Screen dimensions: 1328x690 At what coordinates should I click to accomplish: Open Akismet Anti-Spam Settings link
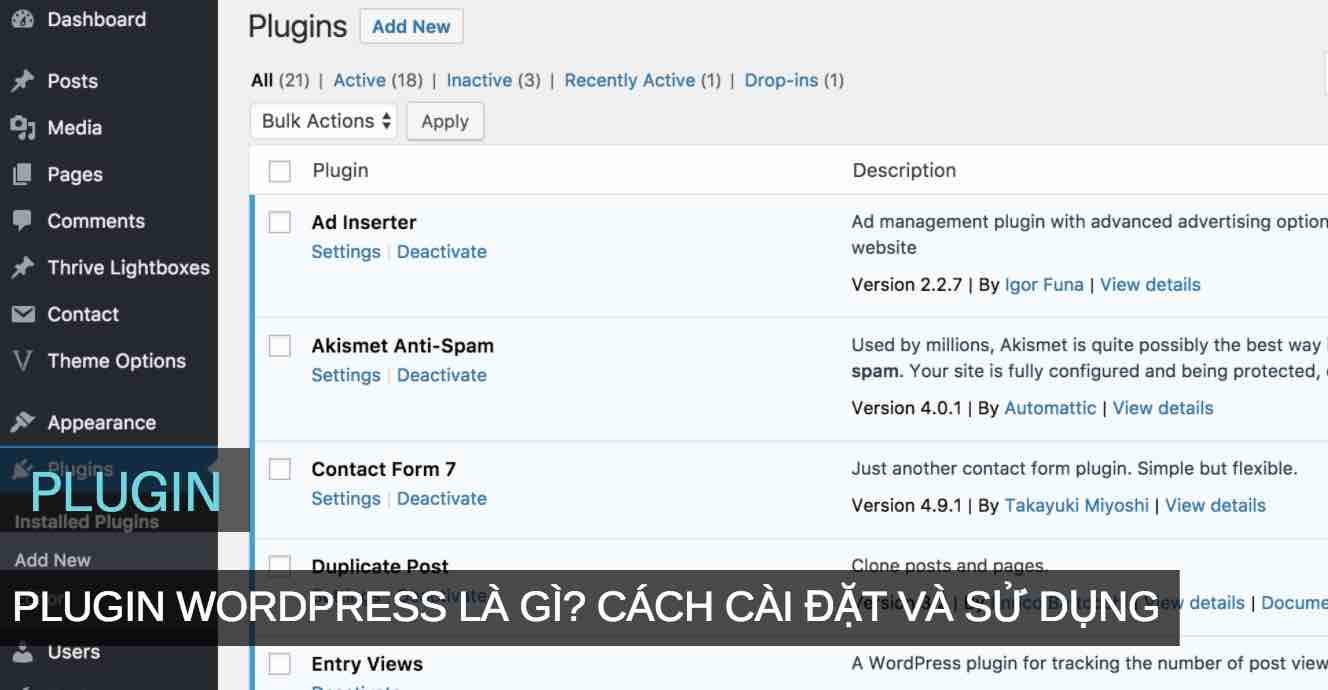[x=346, y=375]
